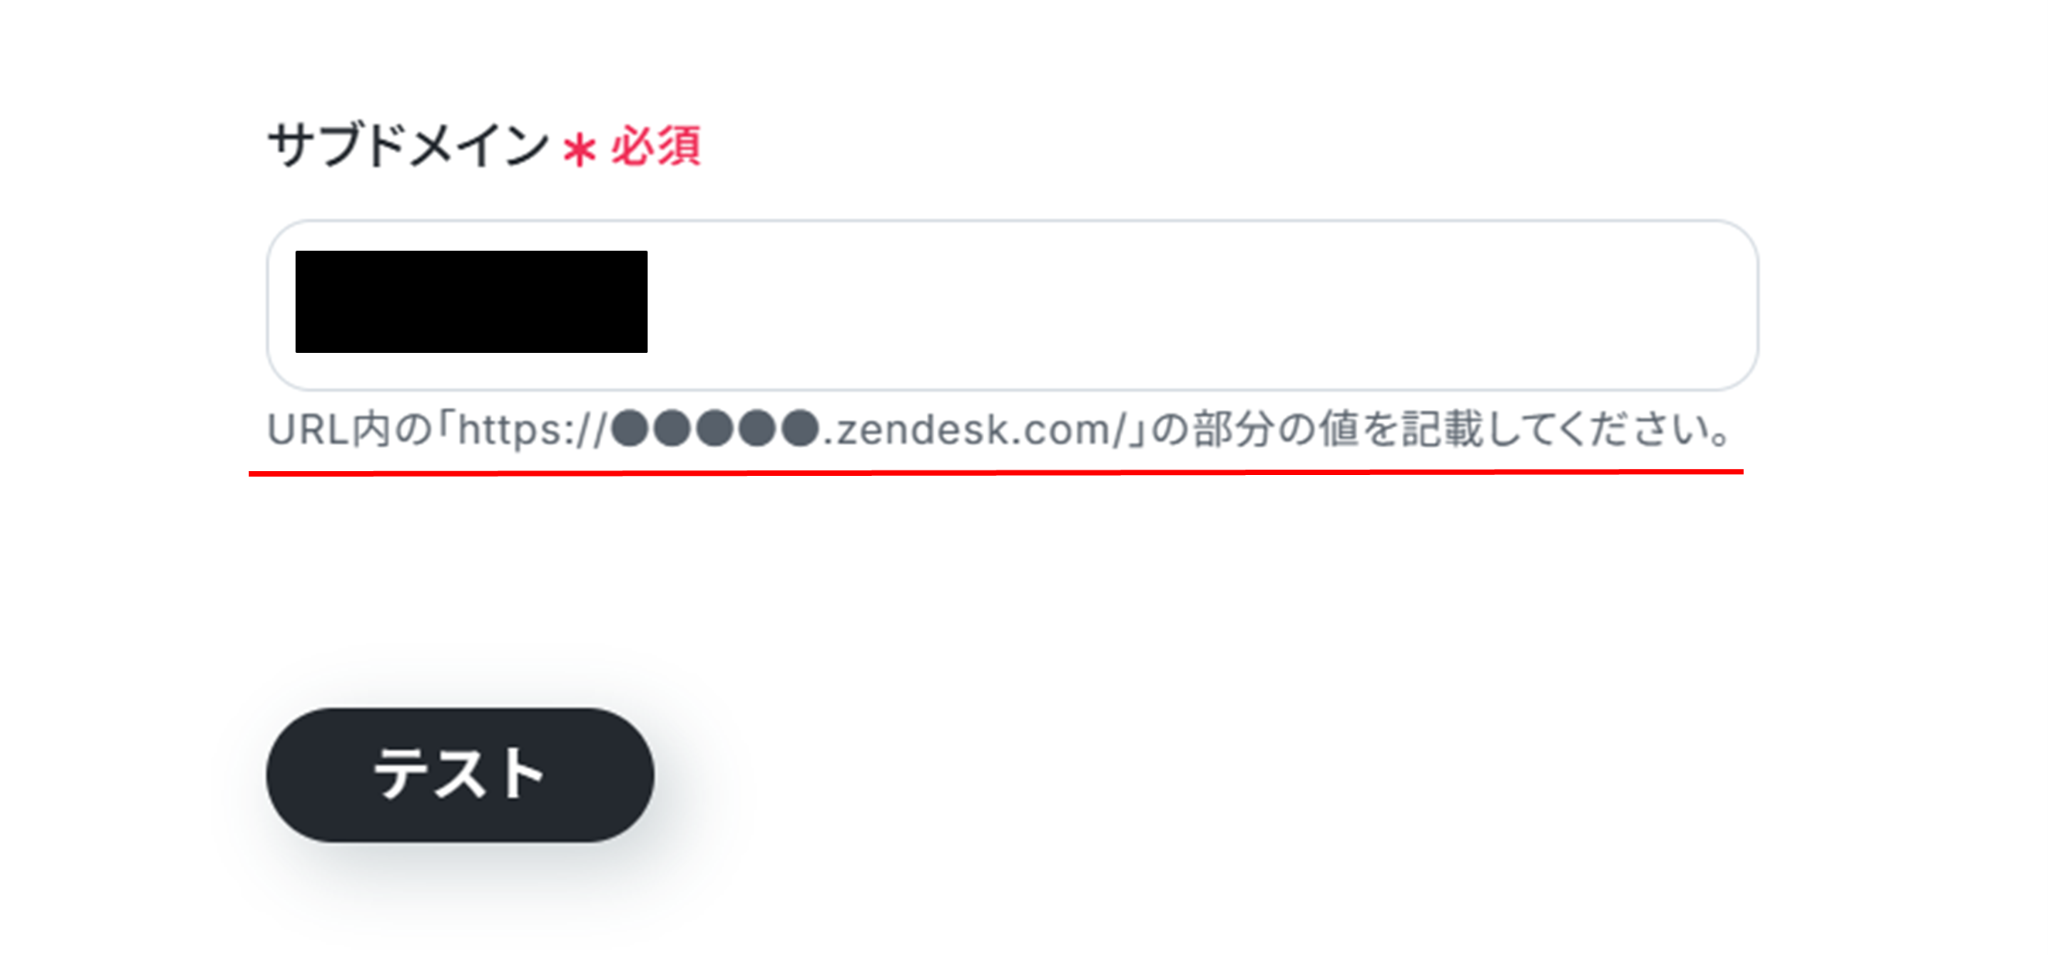This screenshot has height=955, width=2048.
Task: Click the helper text starting with URL内の
Action: pos(1000,430)
